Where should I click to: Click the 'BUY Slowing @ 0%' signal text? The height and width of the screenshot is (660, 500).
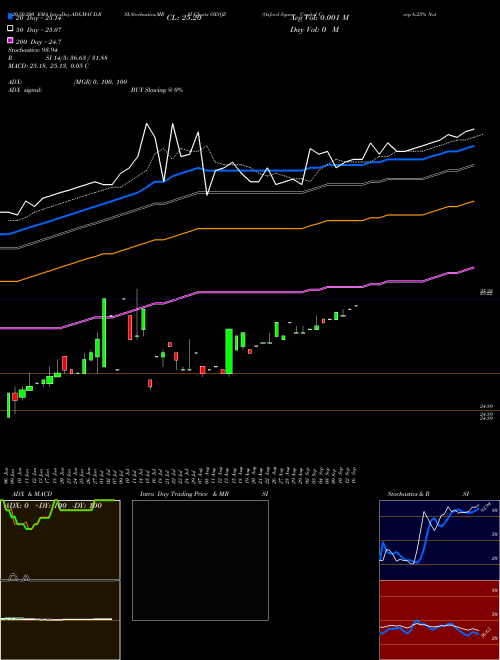(157, 90)
